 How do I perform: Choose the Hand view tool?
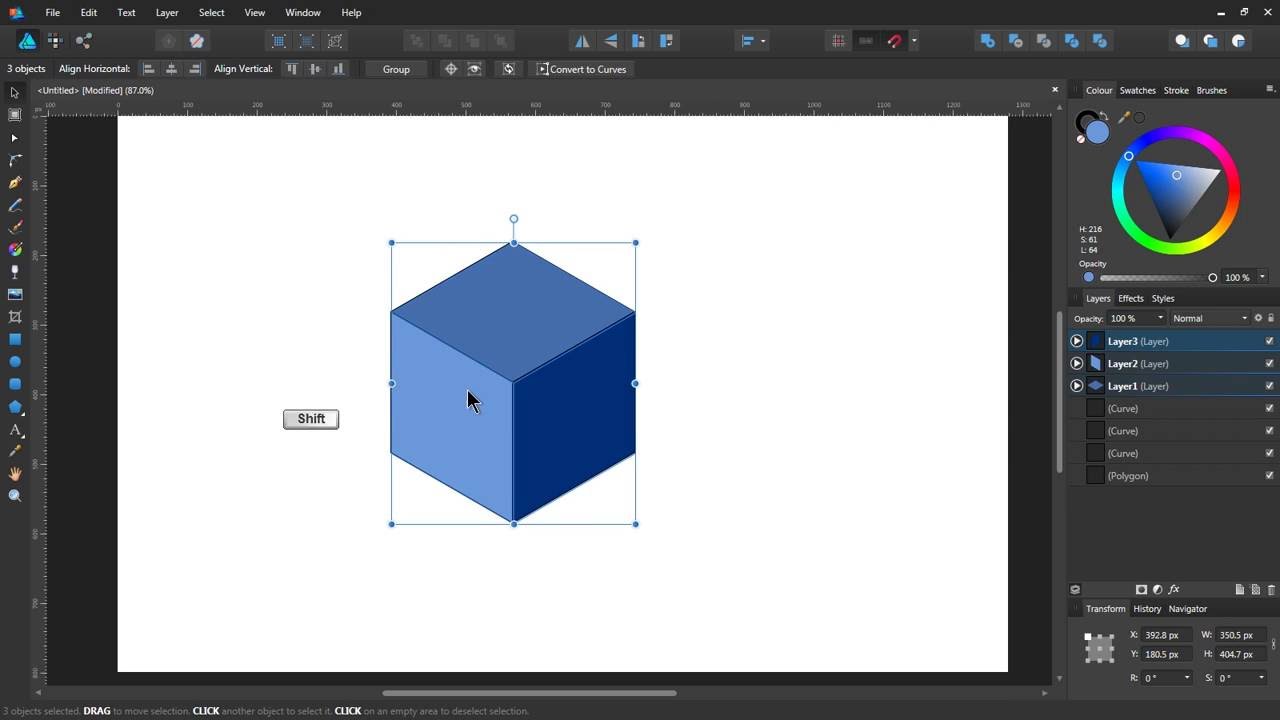[15, 474]
